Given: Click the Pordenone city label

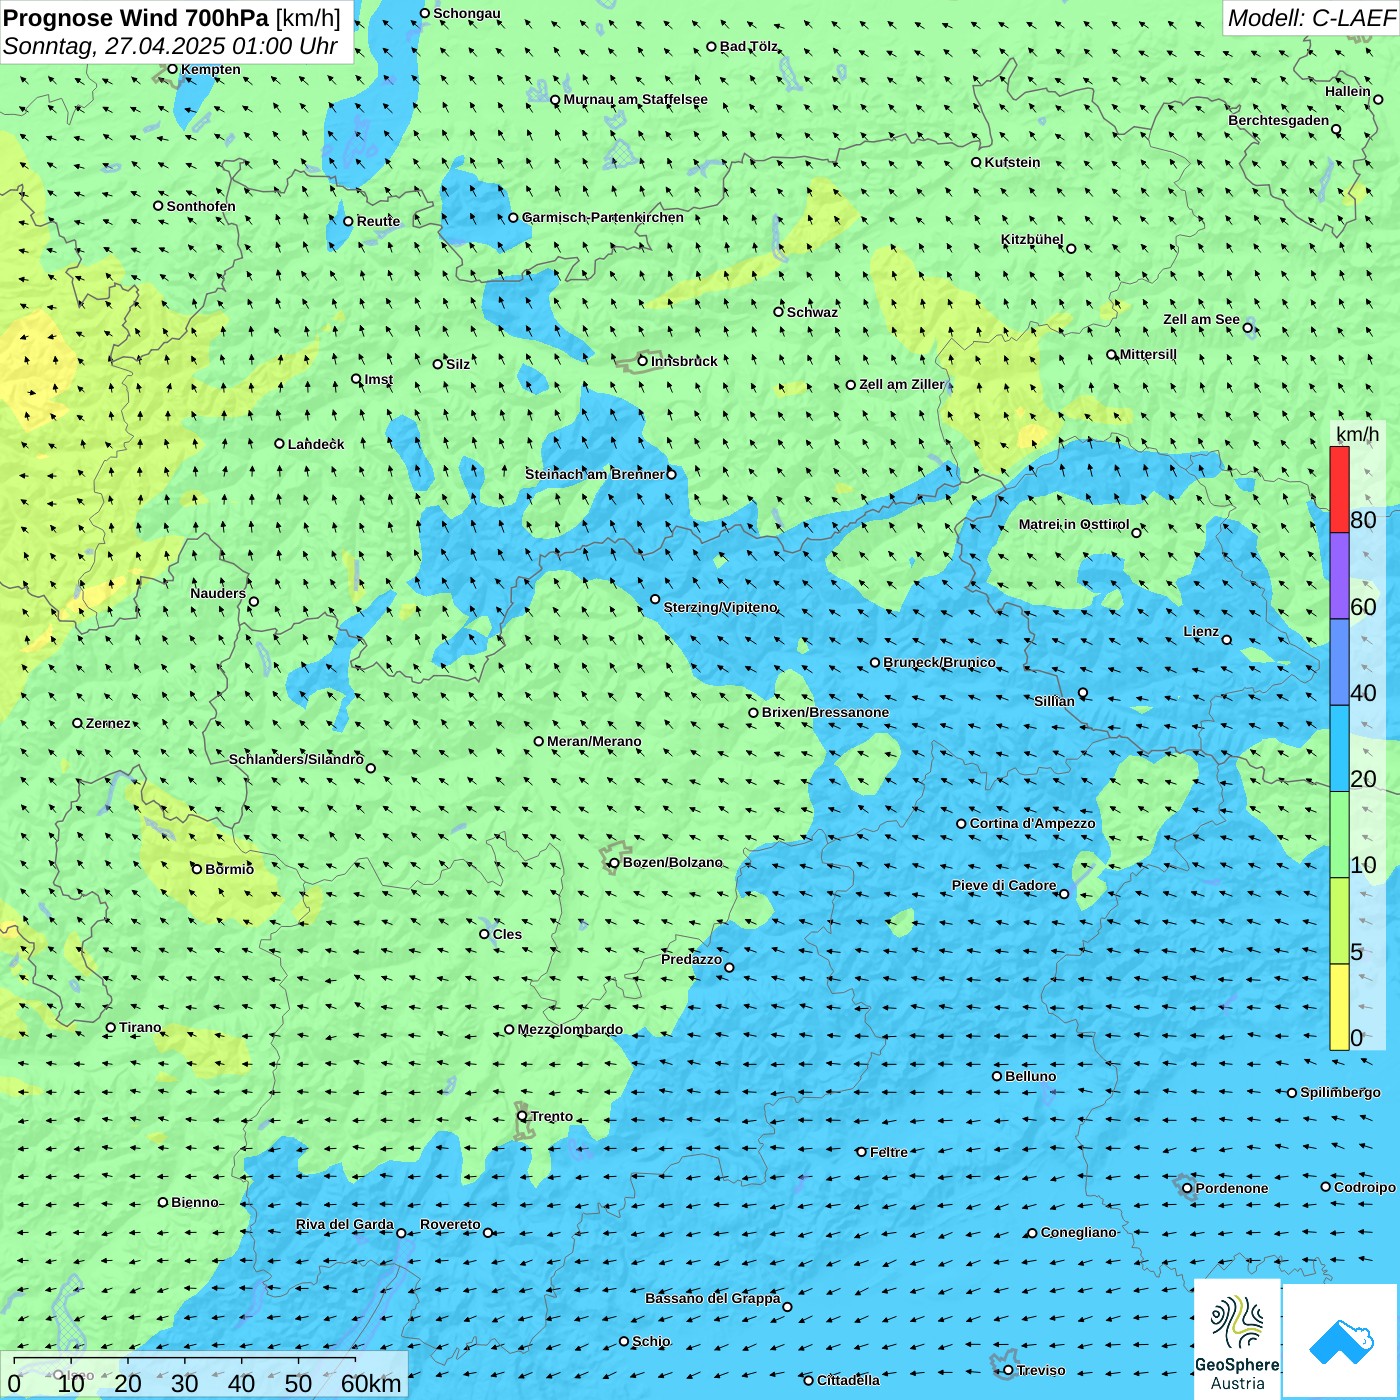Looking at the screenshot, I should click(x=1232, y=1188).
